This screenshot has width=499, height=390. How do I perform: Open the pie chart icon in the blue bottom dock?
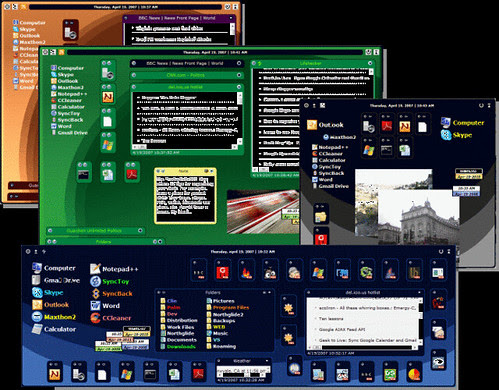click(x=414, y=374)
